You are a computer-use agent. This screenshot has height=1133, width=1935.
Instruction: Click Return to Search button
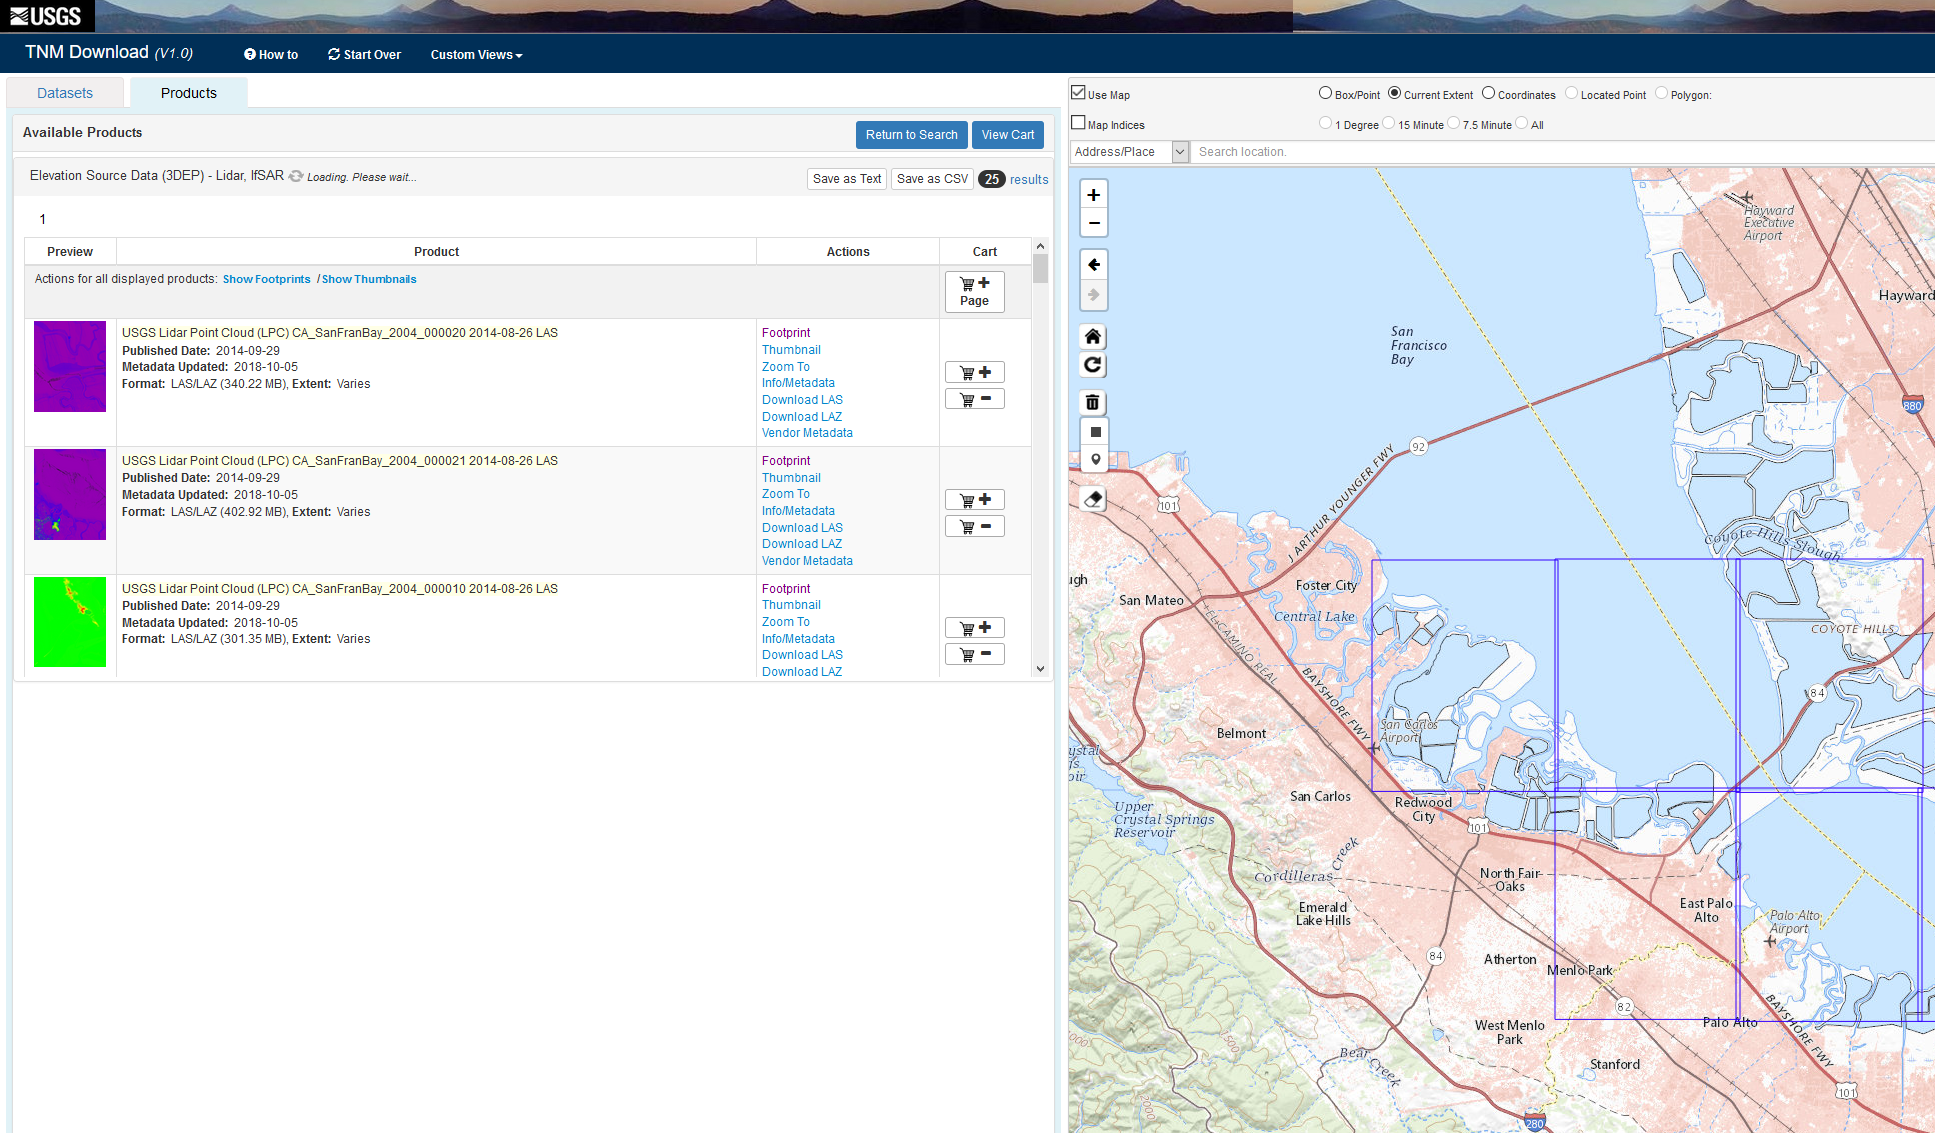[x=911, y=135]
